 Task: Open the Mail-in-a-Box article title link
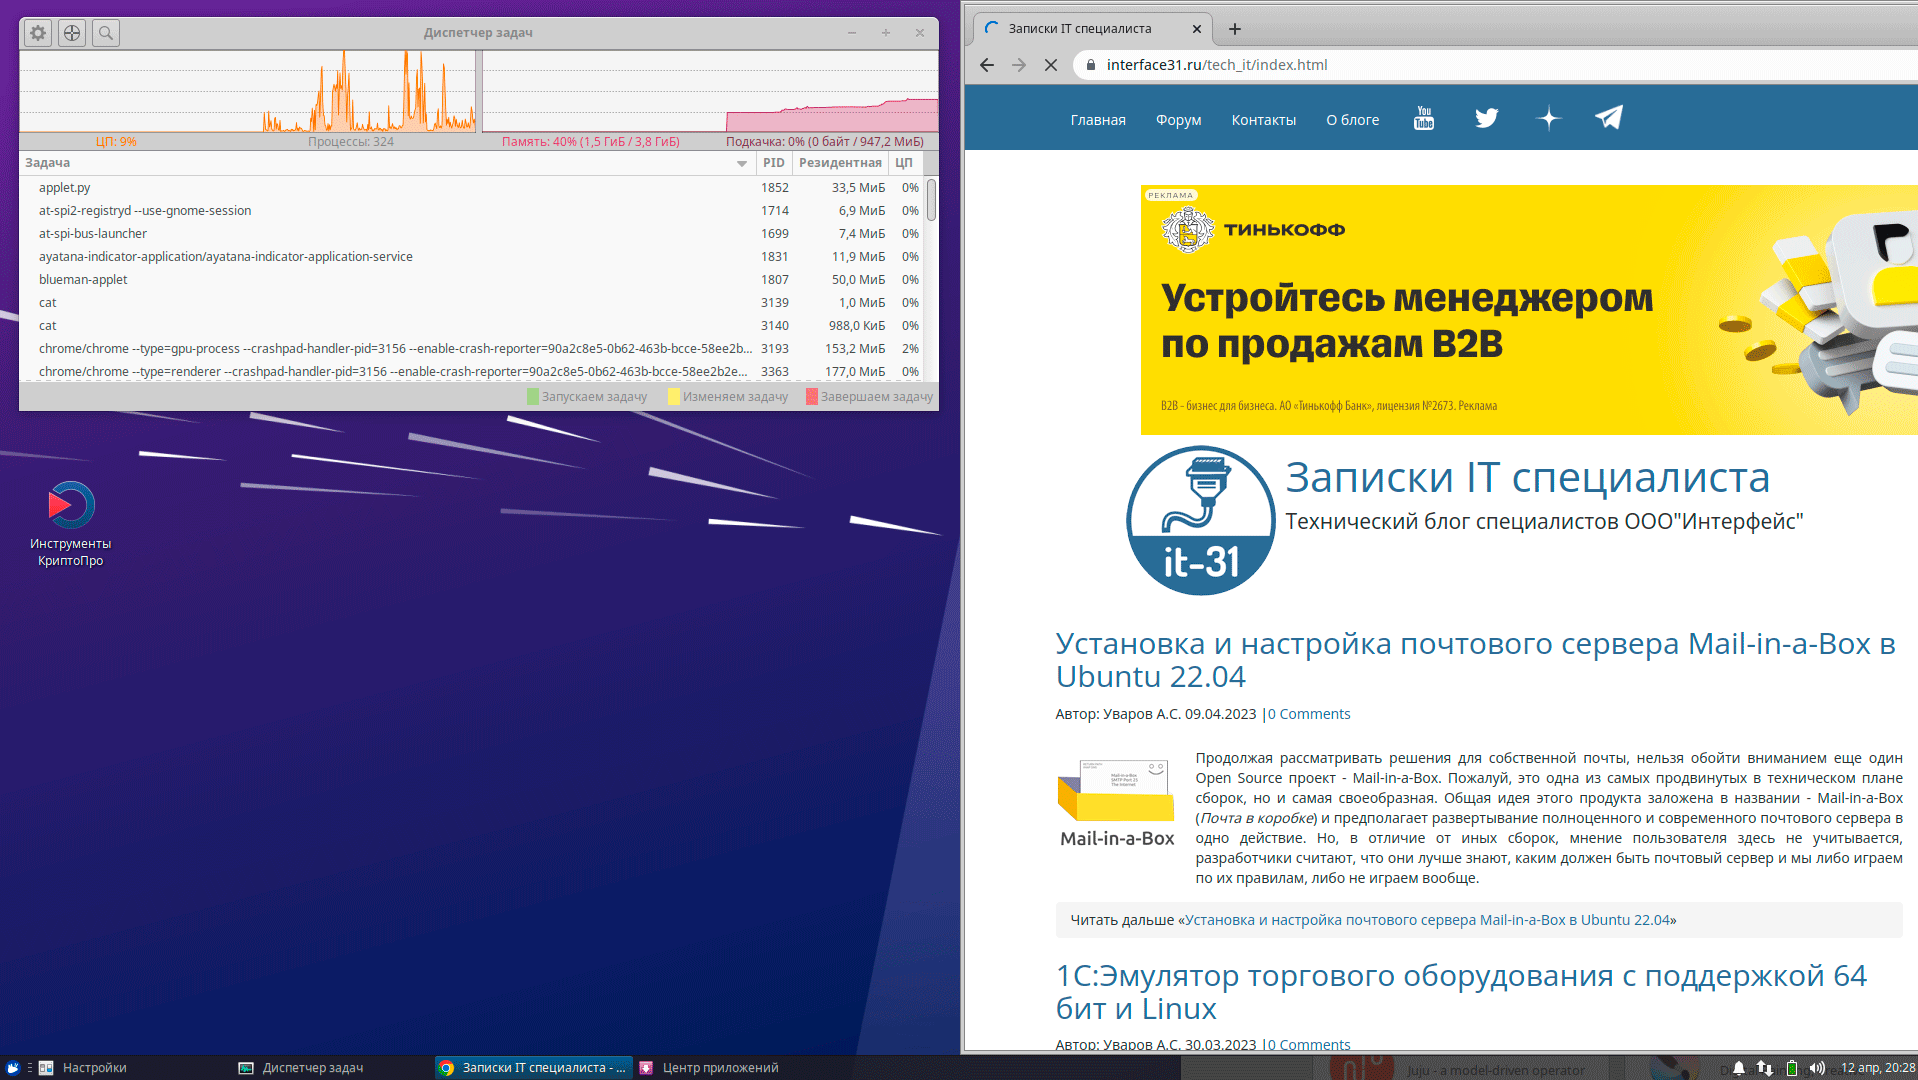(x=1476, y=660)
